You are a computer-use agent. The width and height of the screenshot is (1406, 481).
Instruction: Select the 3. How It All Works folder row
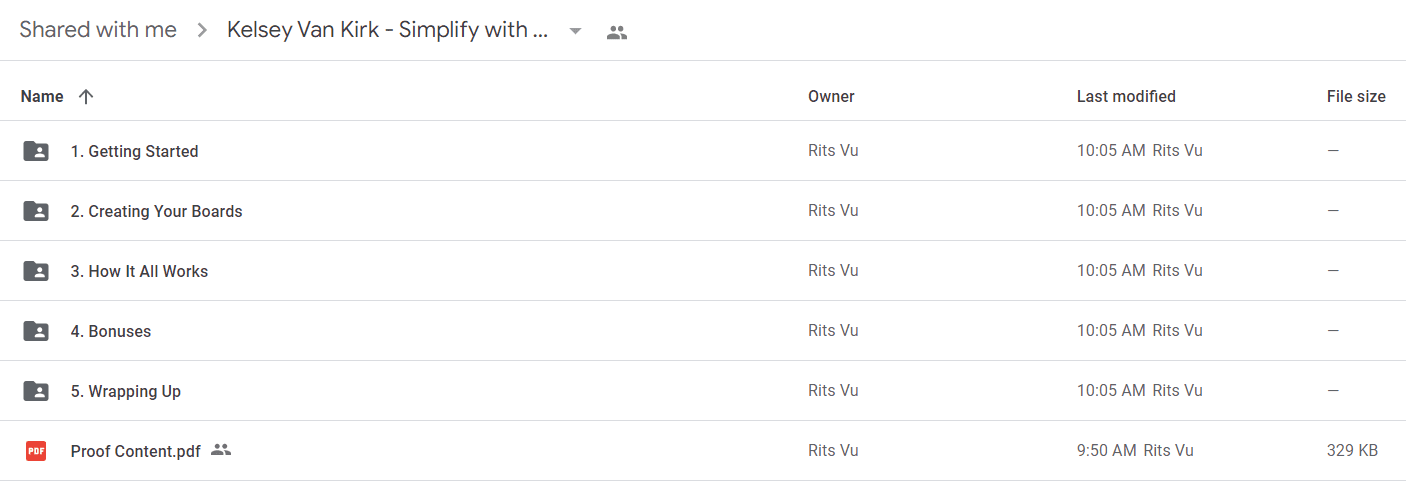(x=703, y=271)
